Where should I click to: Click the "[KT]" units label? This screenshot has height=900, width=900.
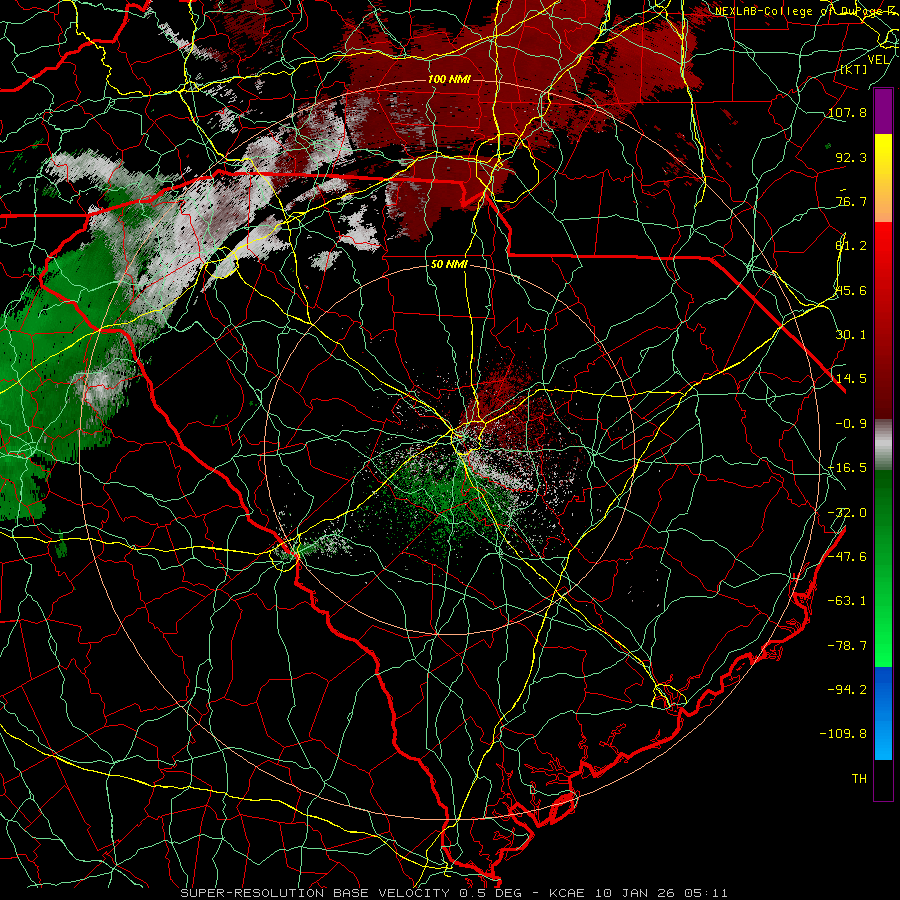tap(854, 69)
